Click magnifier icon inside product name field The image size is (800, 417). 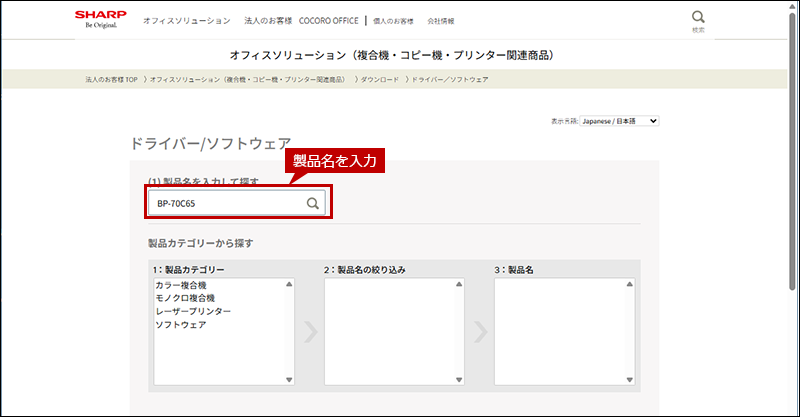313,203
